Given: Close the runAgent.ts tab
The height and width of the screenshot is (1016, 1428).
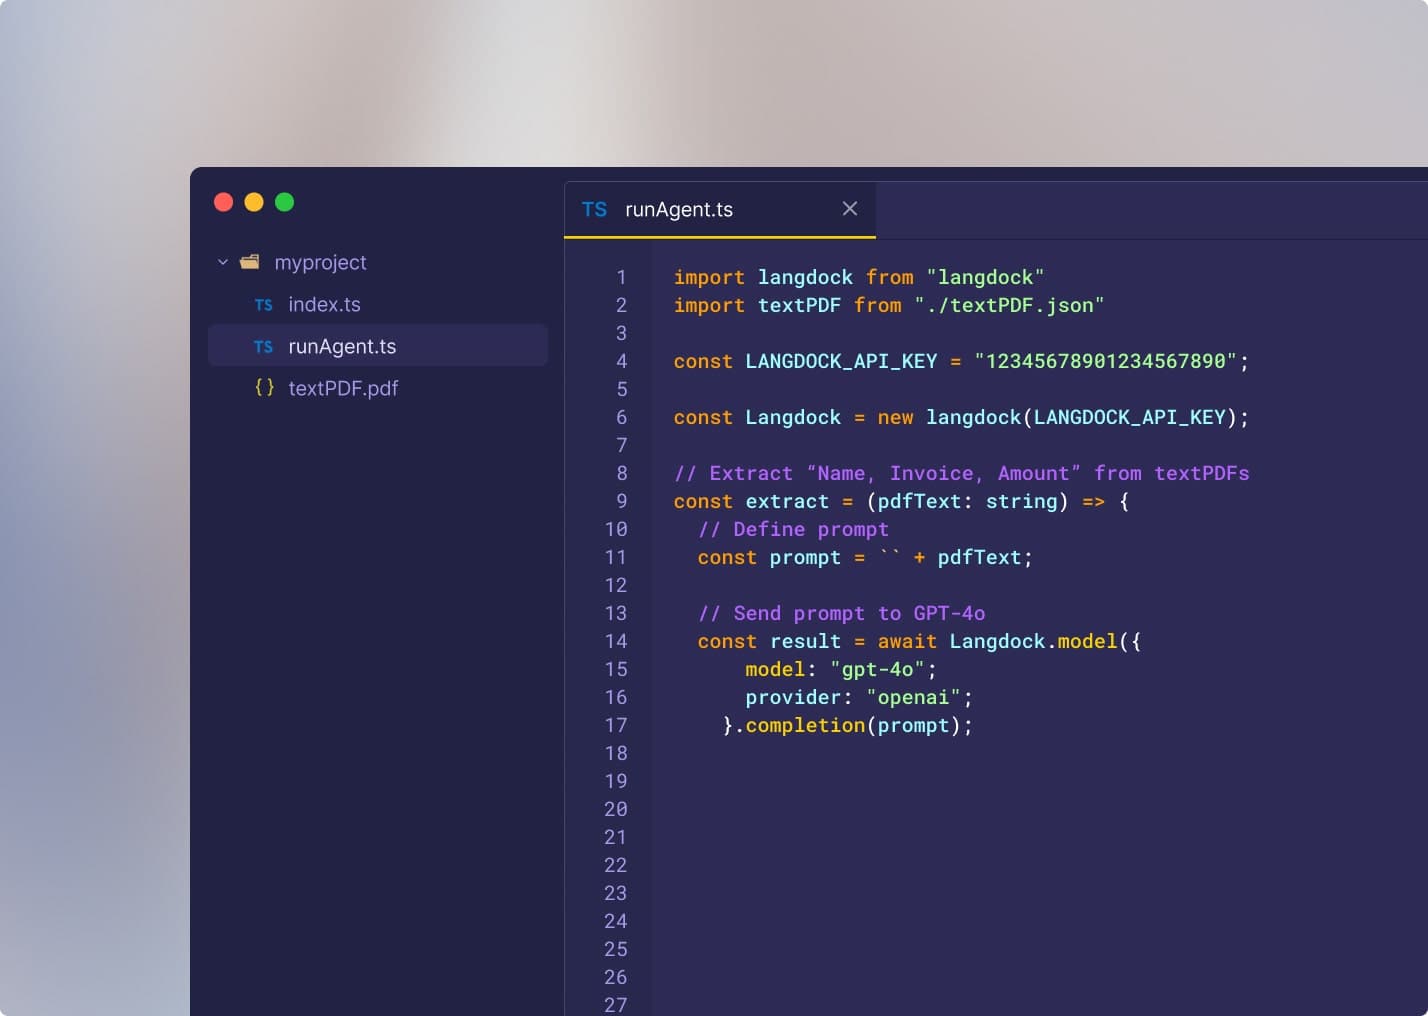Looking at the screenshot, I should pos(850,209).
